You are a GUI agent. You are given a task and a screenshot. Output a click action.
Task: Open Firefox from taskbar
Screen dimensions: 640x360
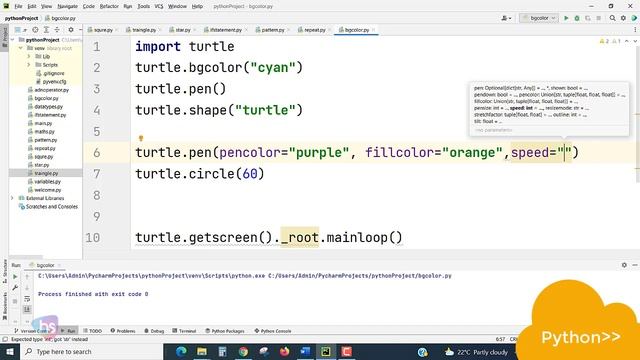click(284, 351)
